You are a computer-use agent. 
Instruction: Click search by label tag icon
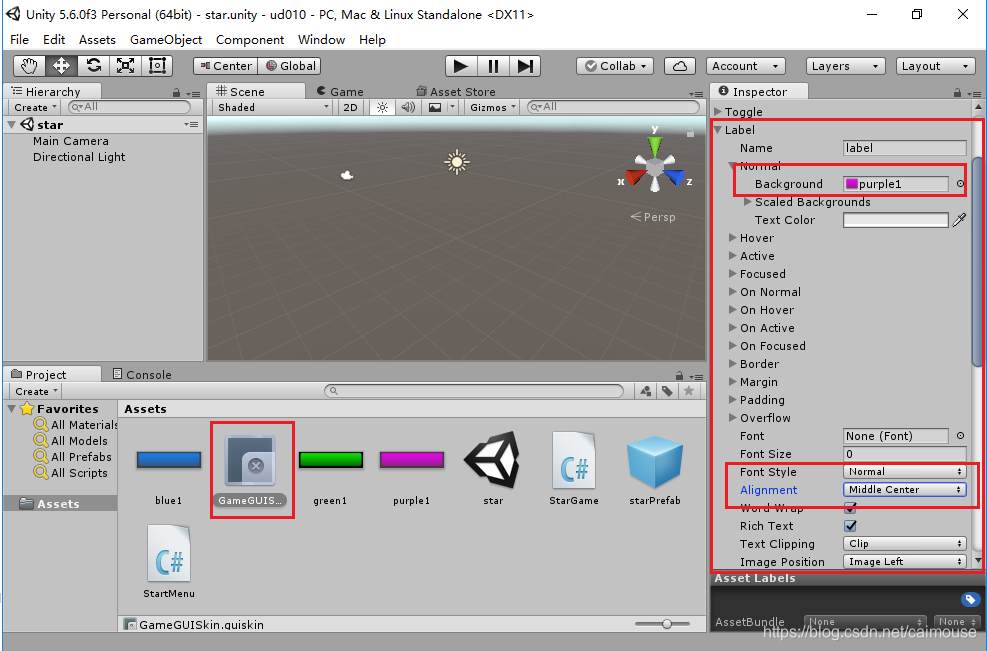(667, 391)
